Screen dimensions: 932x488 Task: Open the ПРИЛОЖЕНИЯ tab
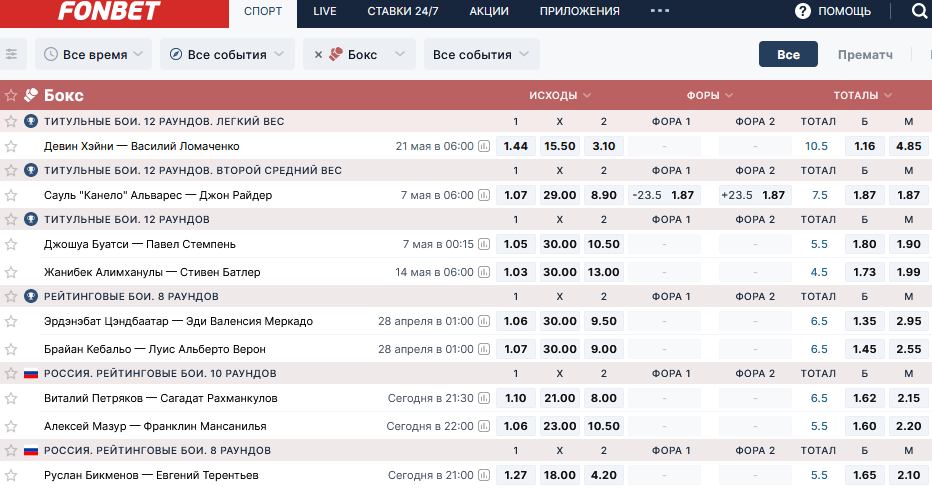(x=580, y=11)
